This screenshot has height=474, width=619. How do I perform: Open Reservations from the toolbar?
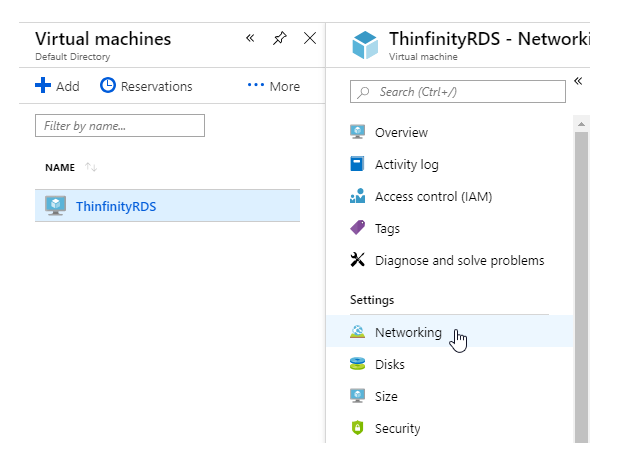click(x=156, y=86)
